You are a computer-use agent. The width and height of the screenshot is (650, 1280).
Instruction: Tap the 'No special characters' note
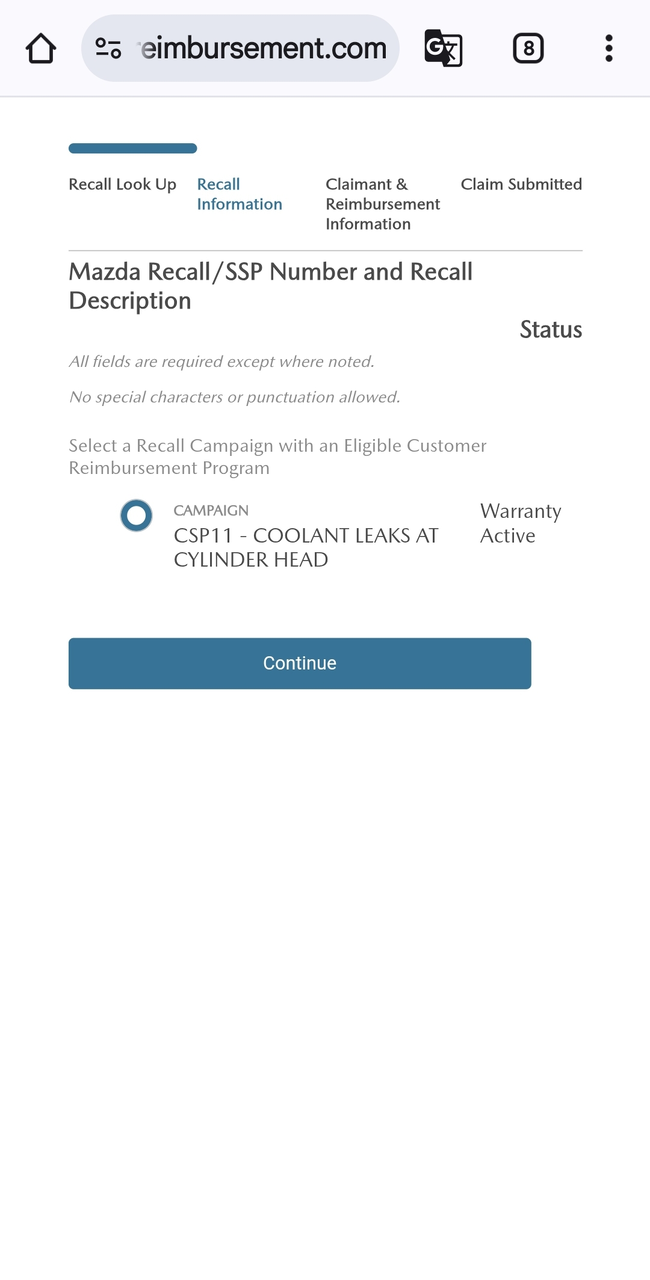tap(234, 397)
